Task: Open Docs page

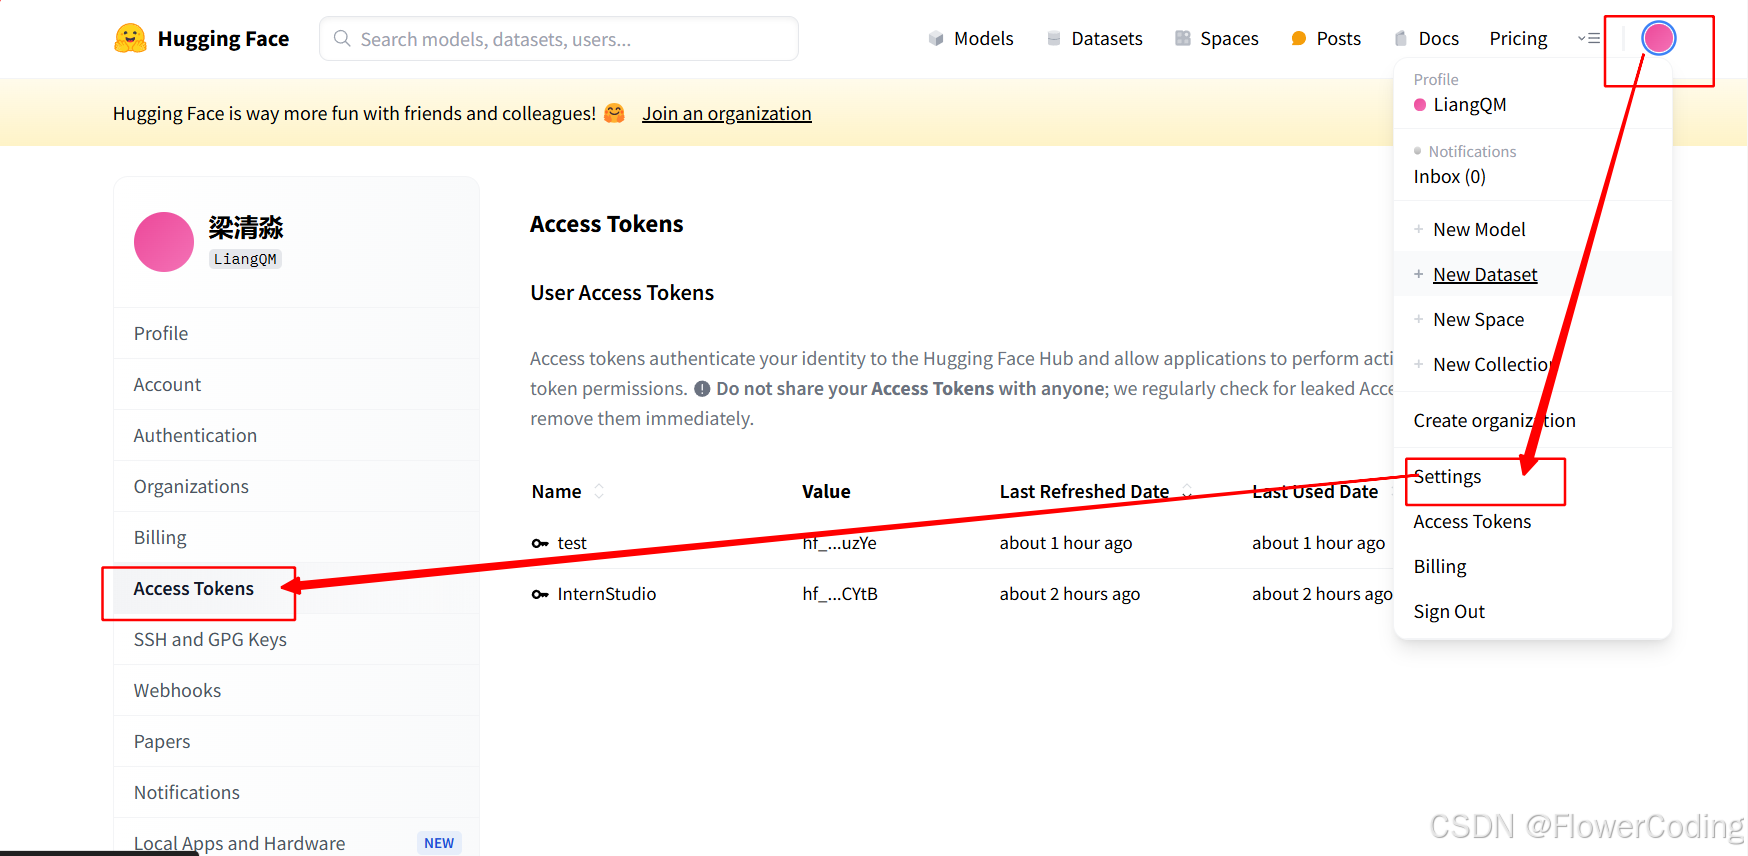Action: click(x=1426, y=38)
